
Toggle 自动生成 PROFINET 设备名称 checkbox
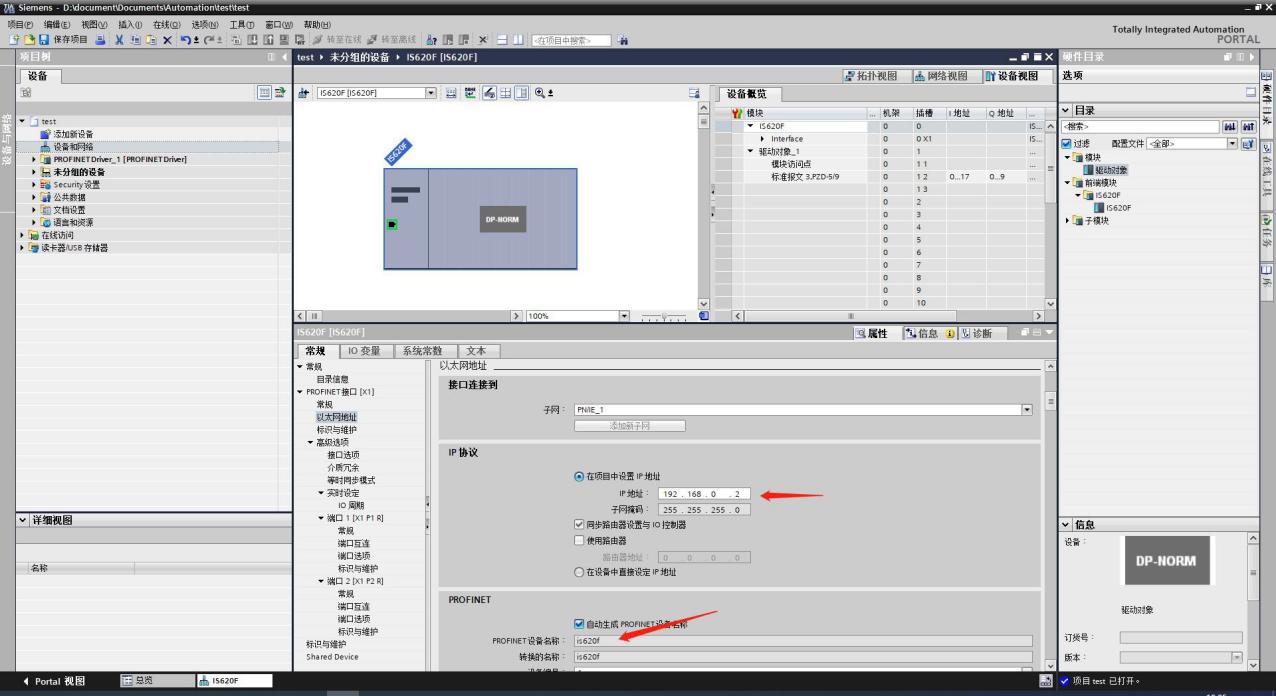pos(579,623)
